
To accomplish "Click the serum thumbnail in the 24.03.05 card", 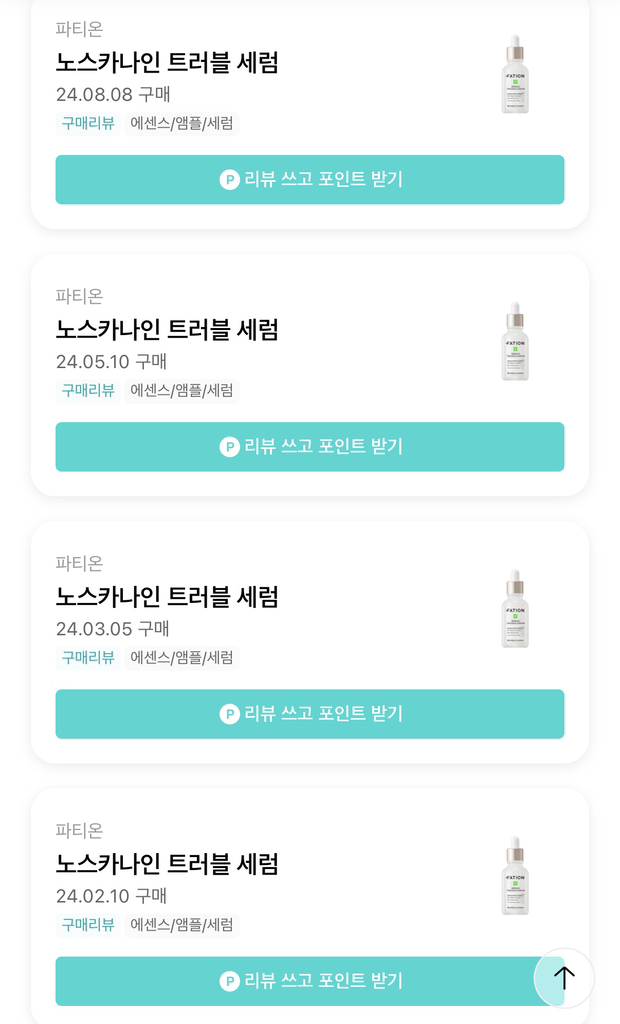I will tap(514, 608).
